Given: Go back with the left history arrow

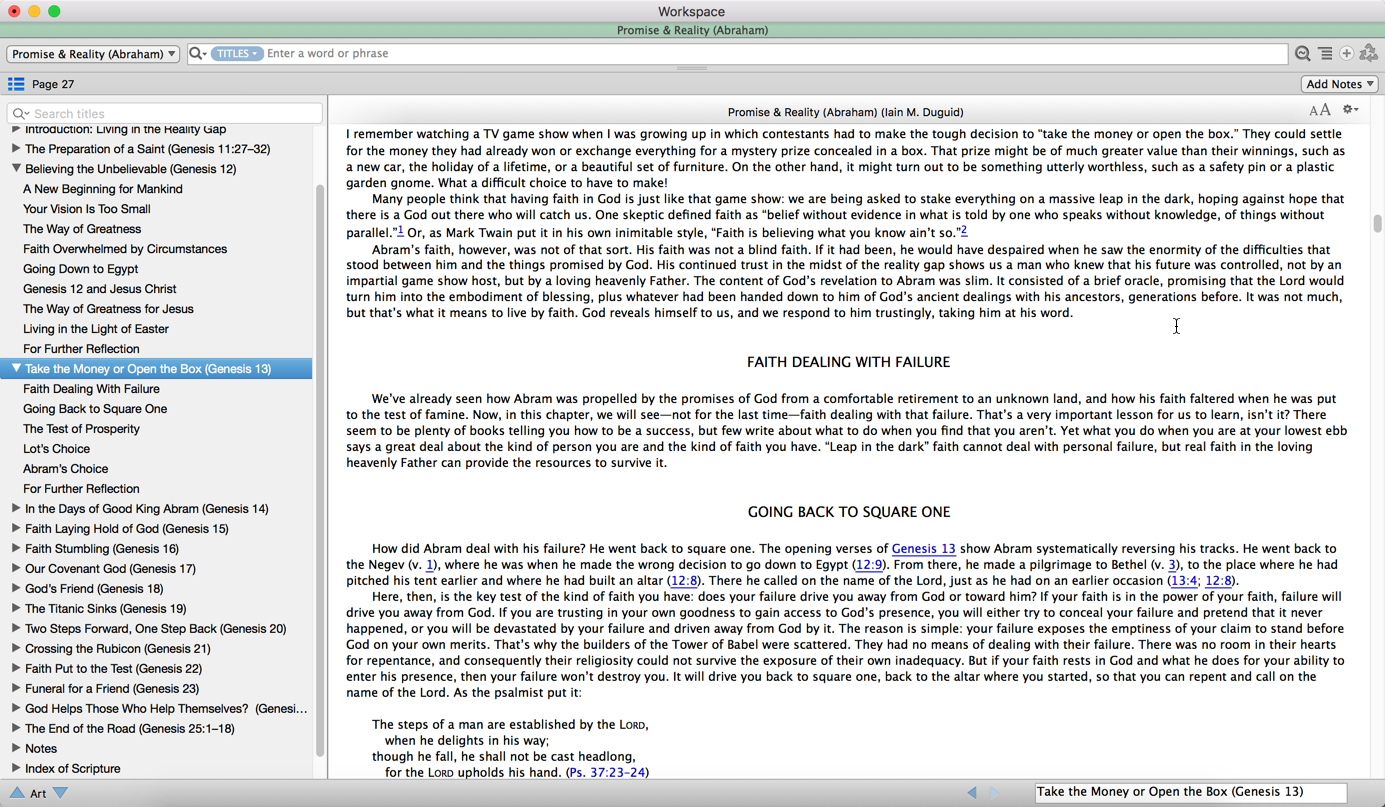Looking at the screenshot, I should [x=972, y=792].
